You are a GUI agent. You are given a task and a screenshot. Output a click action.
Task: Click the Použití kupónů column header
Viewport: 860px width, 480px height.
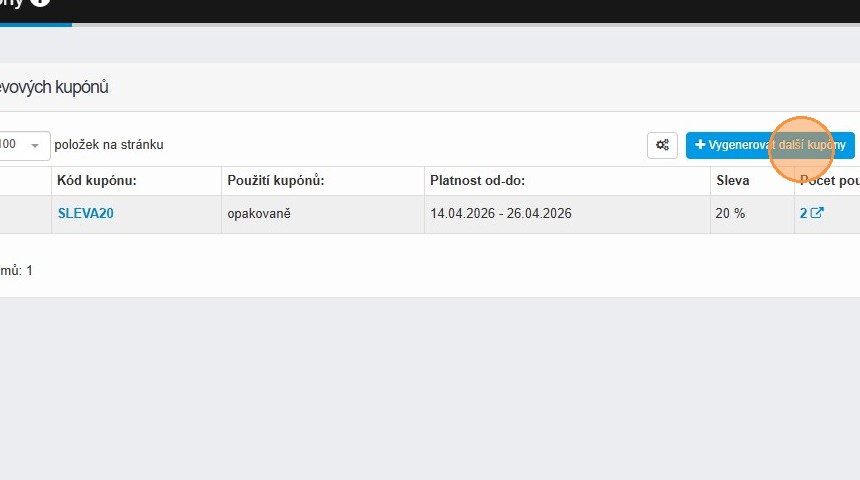tap(276, 181)
